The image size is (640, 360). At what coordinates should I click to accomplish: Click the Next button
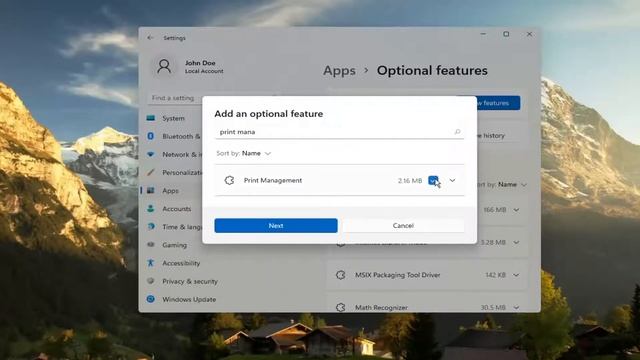[x=276, y=226]
